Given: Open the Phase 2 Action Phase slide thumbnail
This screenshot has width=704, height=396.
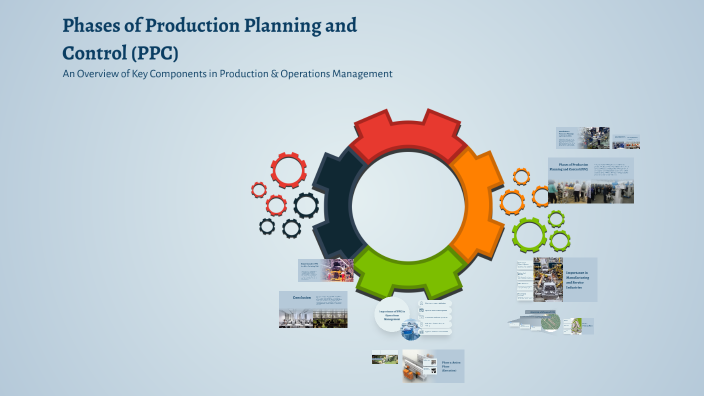Looking at the screenshot, I should coord(433,366).
